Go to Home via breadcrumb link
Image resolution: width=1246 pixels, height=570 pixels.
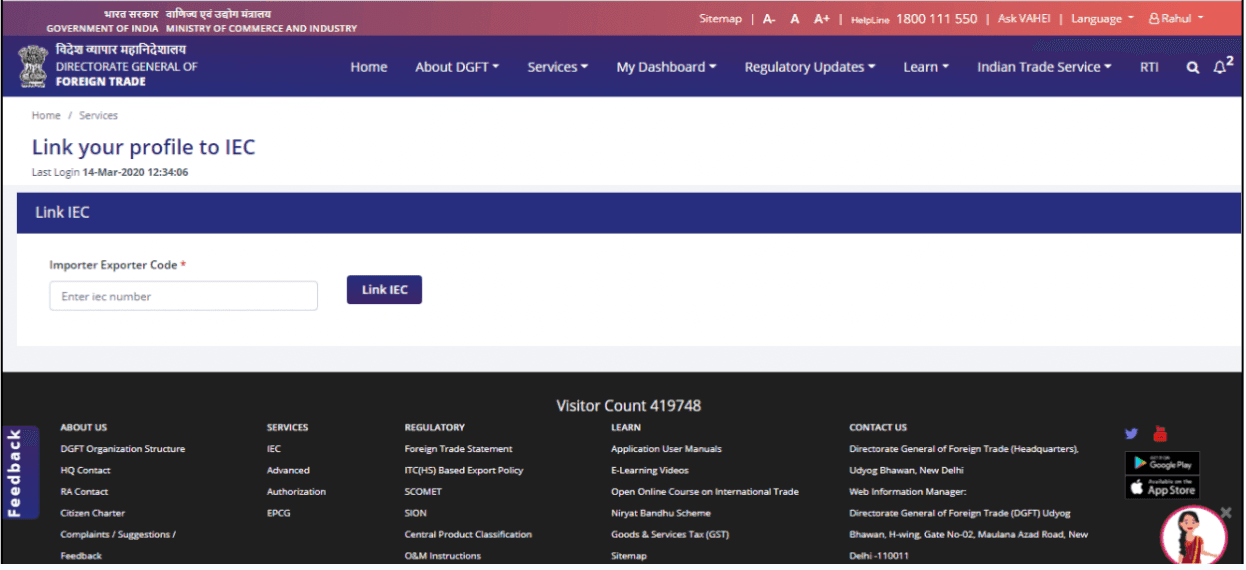tap(46, 116)
